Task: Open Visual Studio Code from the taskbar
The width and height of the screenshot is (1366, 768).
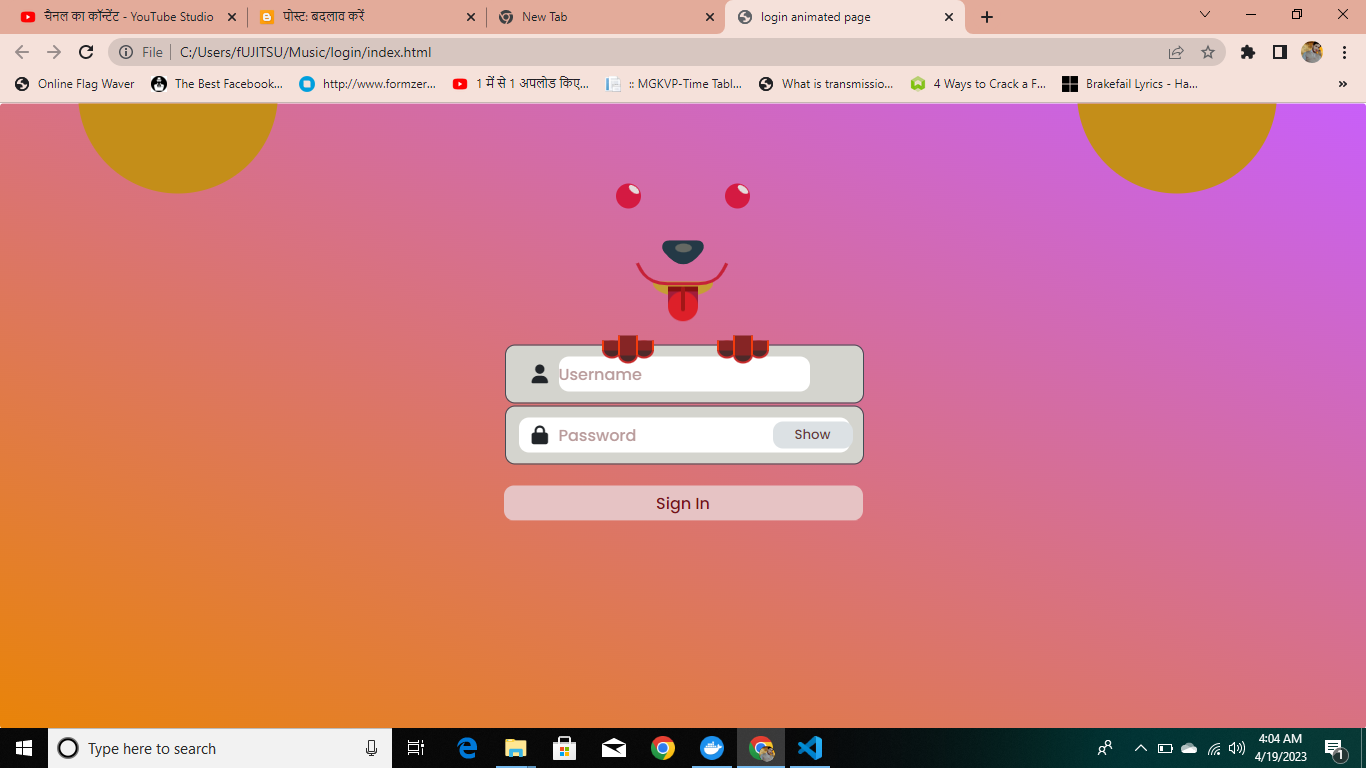Action: (x=811, y=748)
